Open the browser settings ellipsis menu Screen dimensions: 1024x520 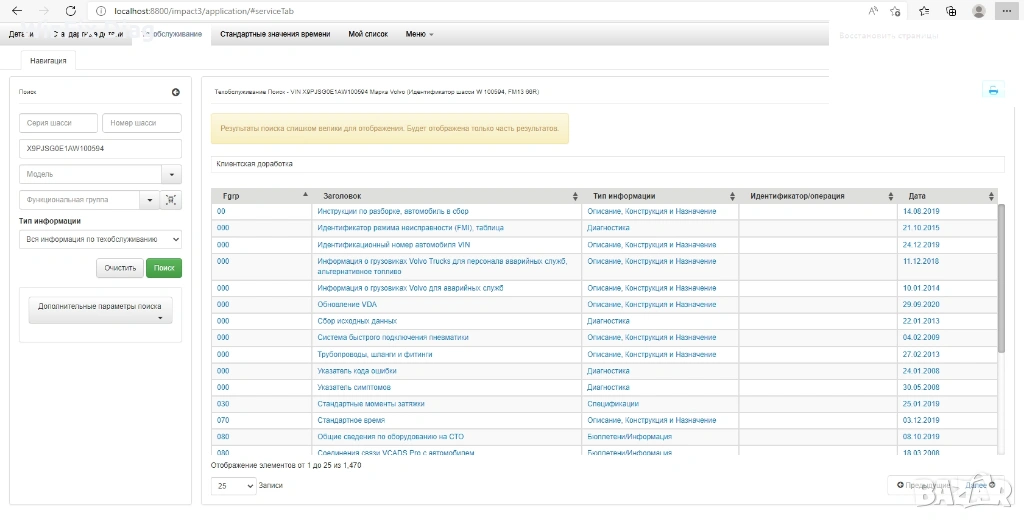point(1007,10)
